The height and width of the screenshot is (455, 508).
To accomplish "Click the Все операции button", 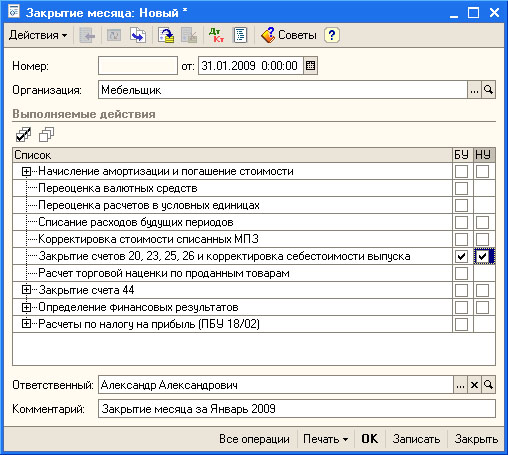I will [x=254, y=439].
